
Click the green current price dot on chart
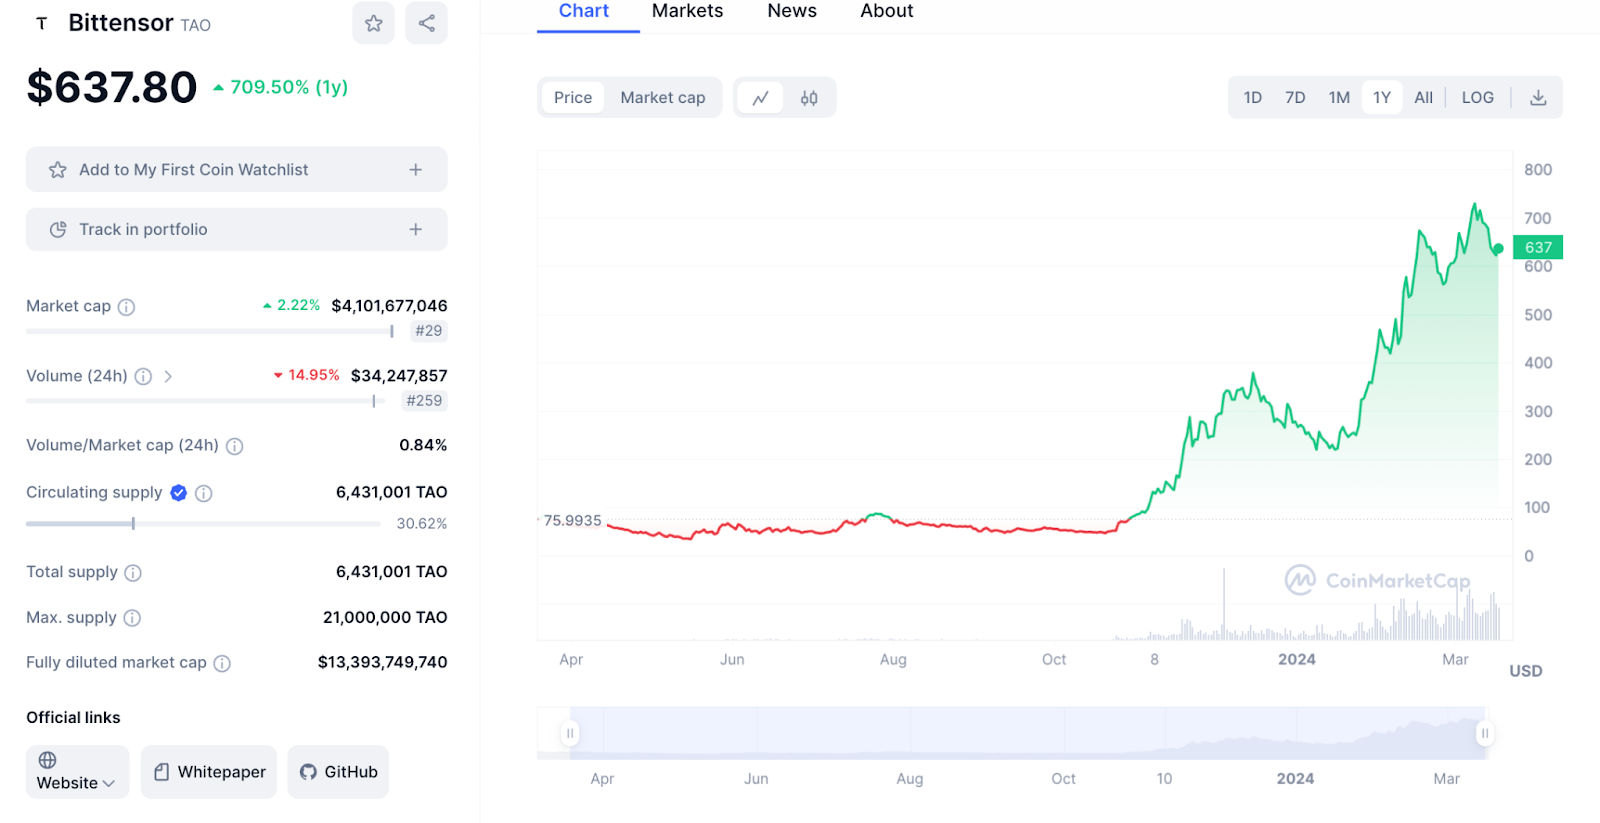tap(1498, 249)
